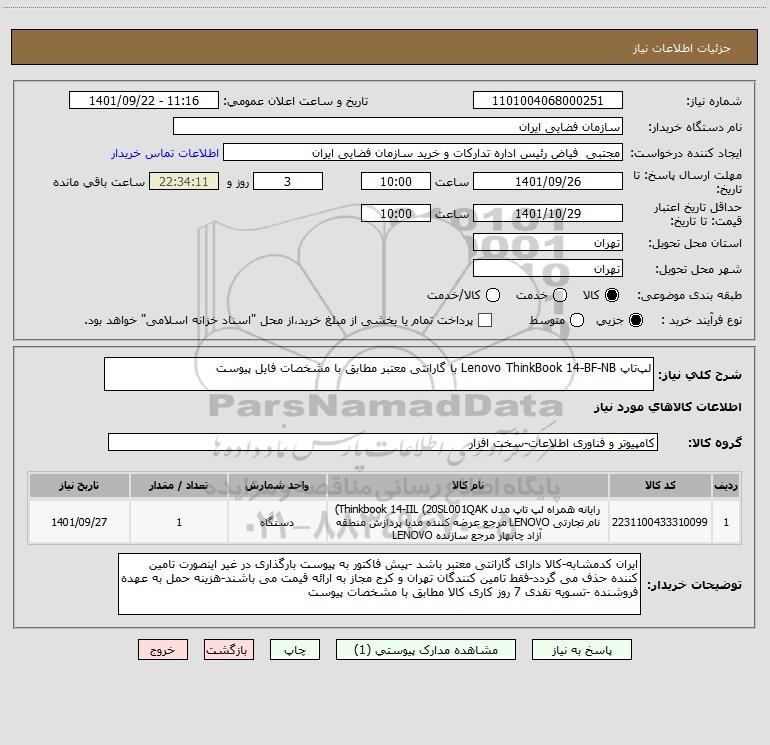Click the تعداد / مقدار column header
The image size is (770, 745).
[x=179, y=485]
